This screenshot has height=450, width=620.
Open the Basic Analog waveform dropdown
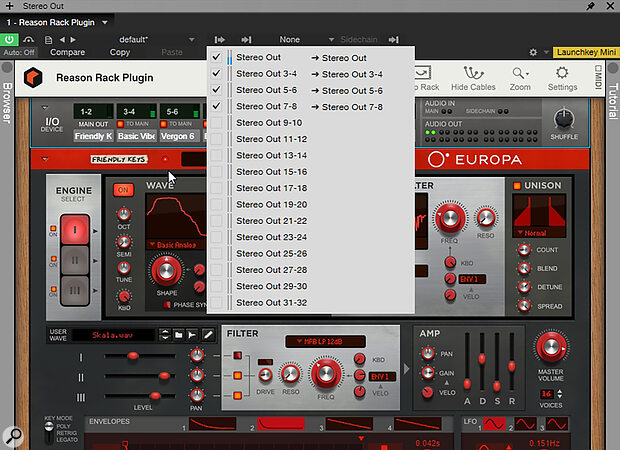point(176,245)
